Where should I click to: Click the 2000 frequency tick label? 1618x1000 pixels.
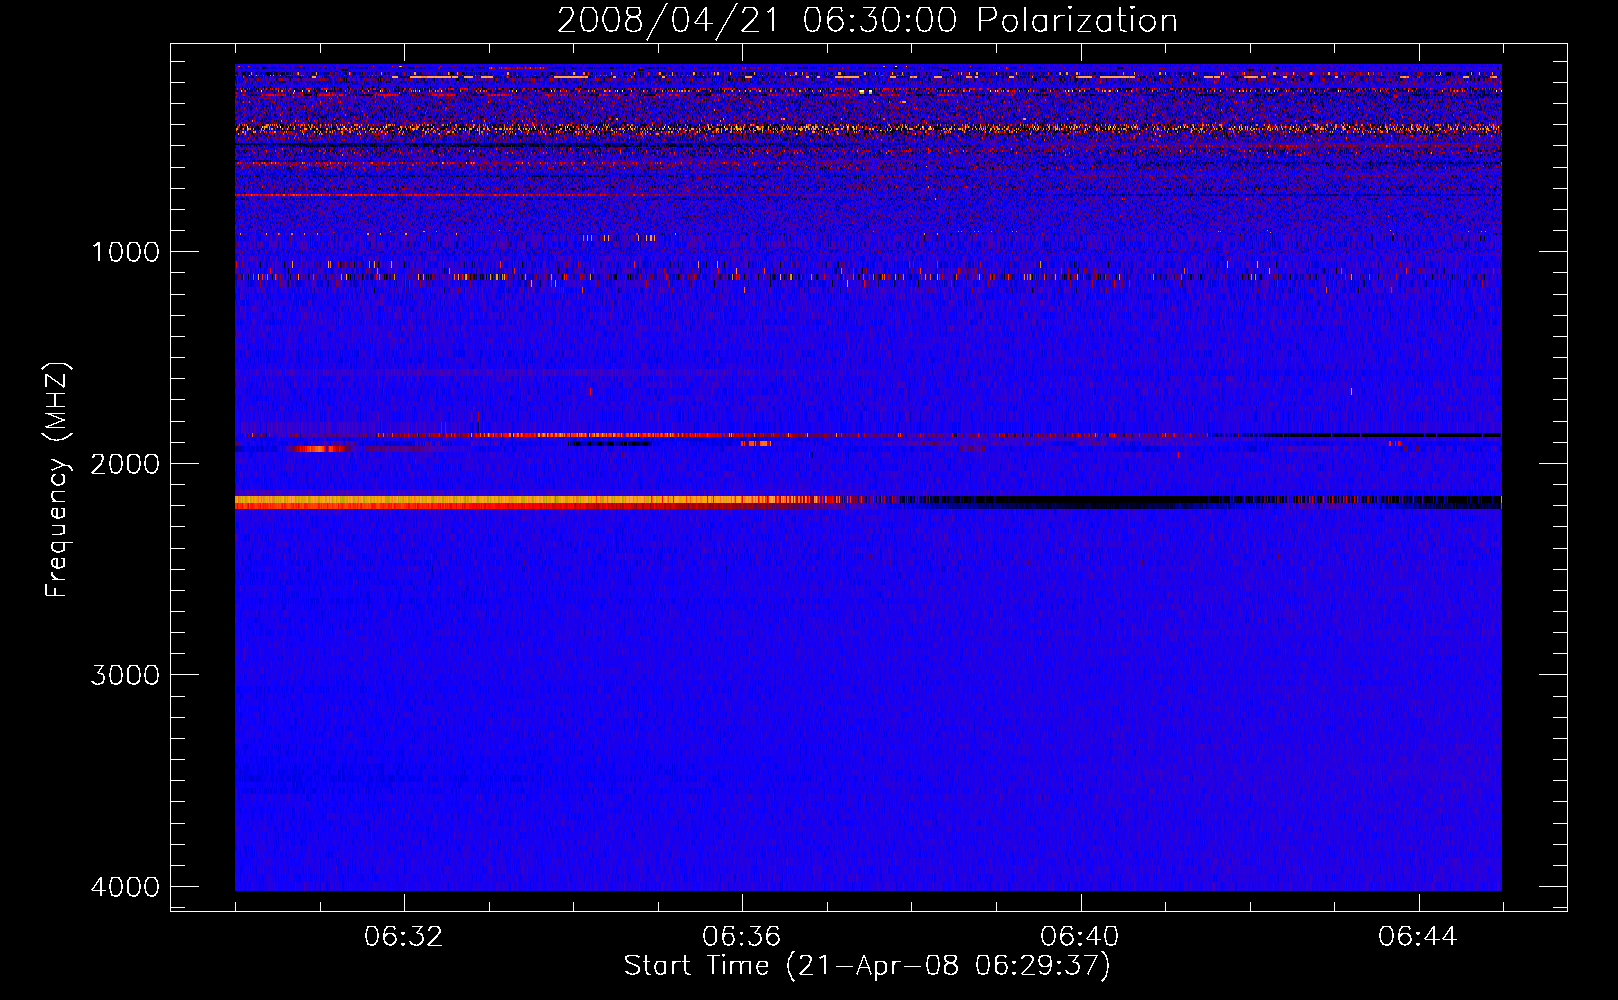124,464
